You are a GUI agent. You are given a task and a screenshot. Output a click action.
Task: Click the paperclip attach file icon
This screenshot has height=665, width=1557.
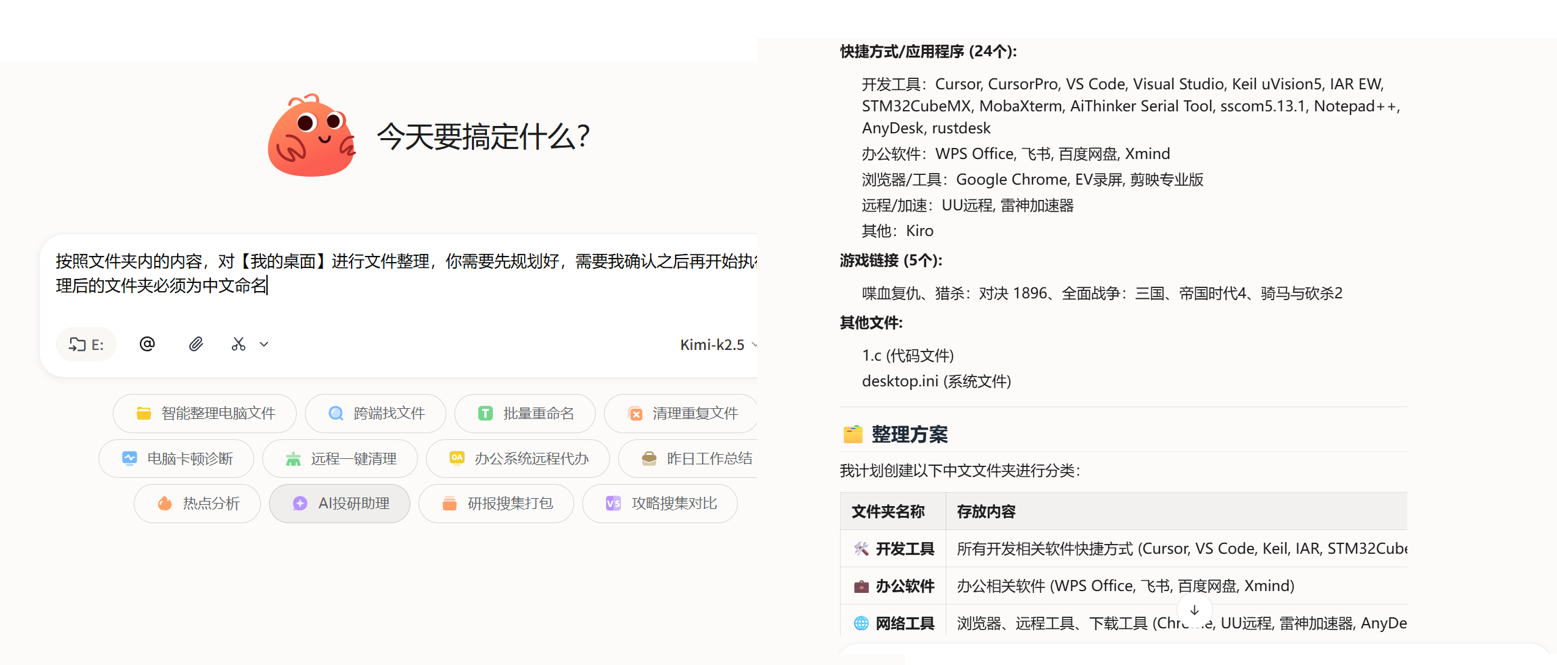(196, 344)
